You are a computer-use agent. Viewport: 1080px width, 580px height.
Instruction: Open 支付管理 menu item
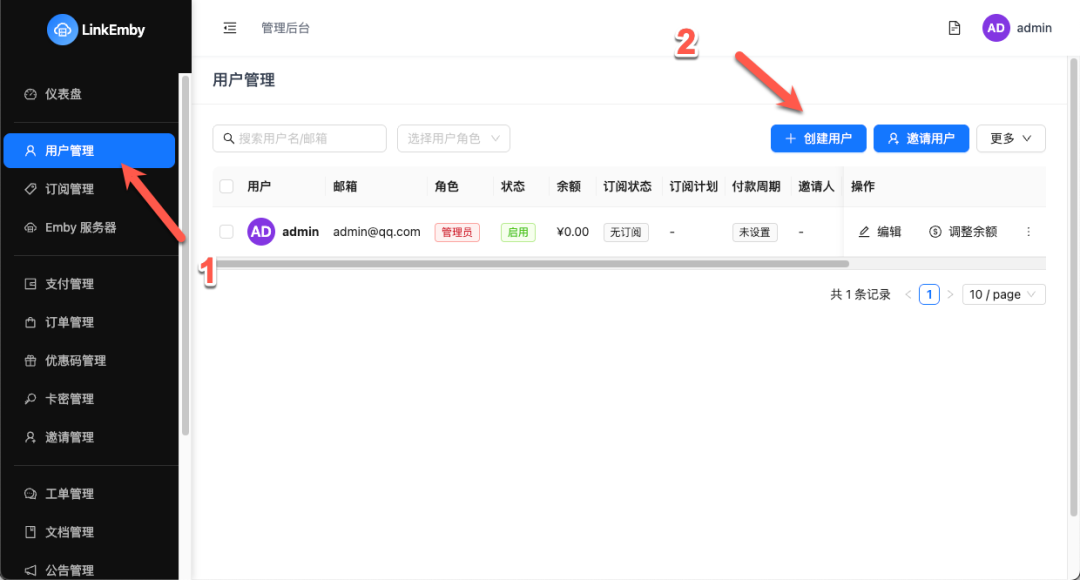tap(90, 284)
